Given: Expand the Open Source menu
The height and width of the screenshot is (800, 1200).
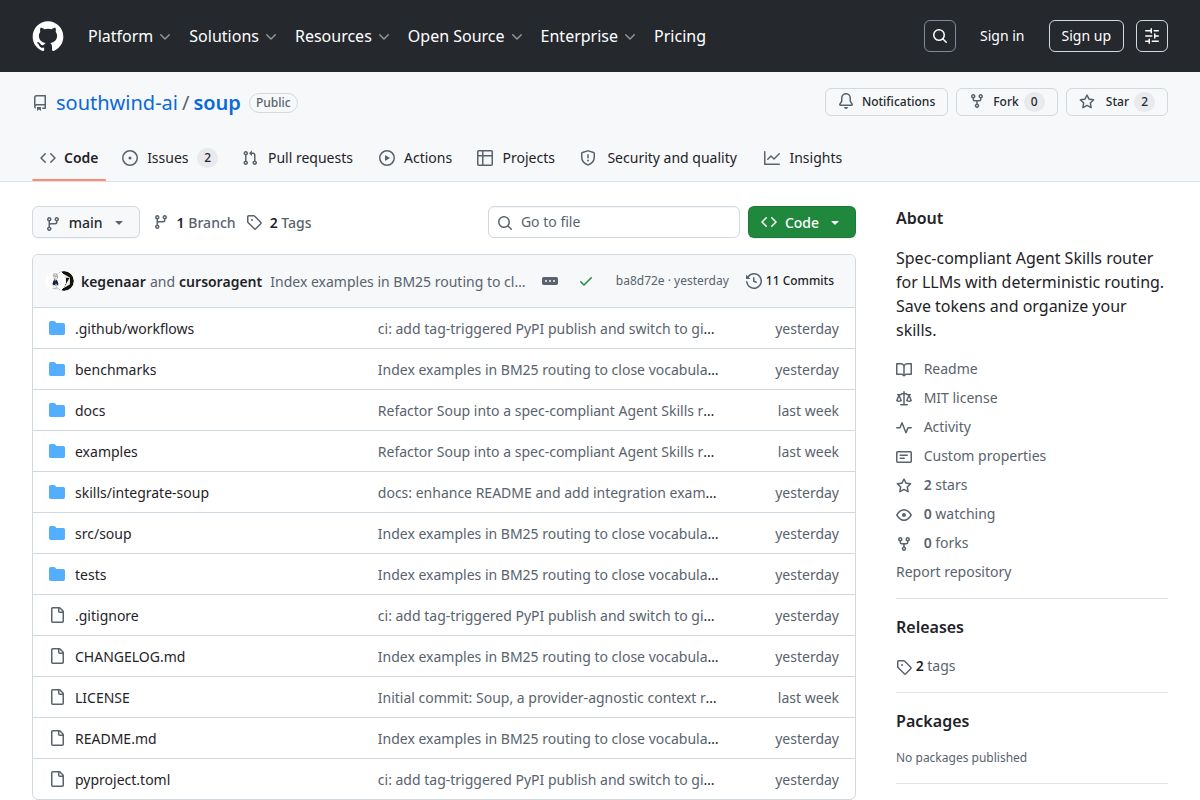Looking at the screenshot, I should (x=465, y=36).
